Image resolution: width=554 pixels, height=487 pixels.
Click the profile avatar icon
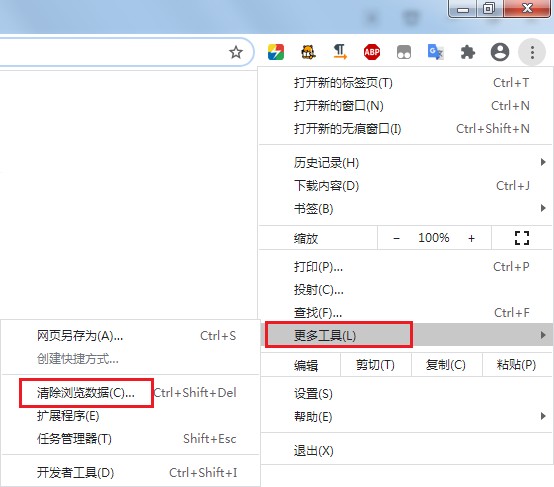pyautogui.click(x=500, y=52)
